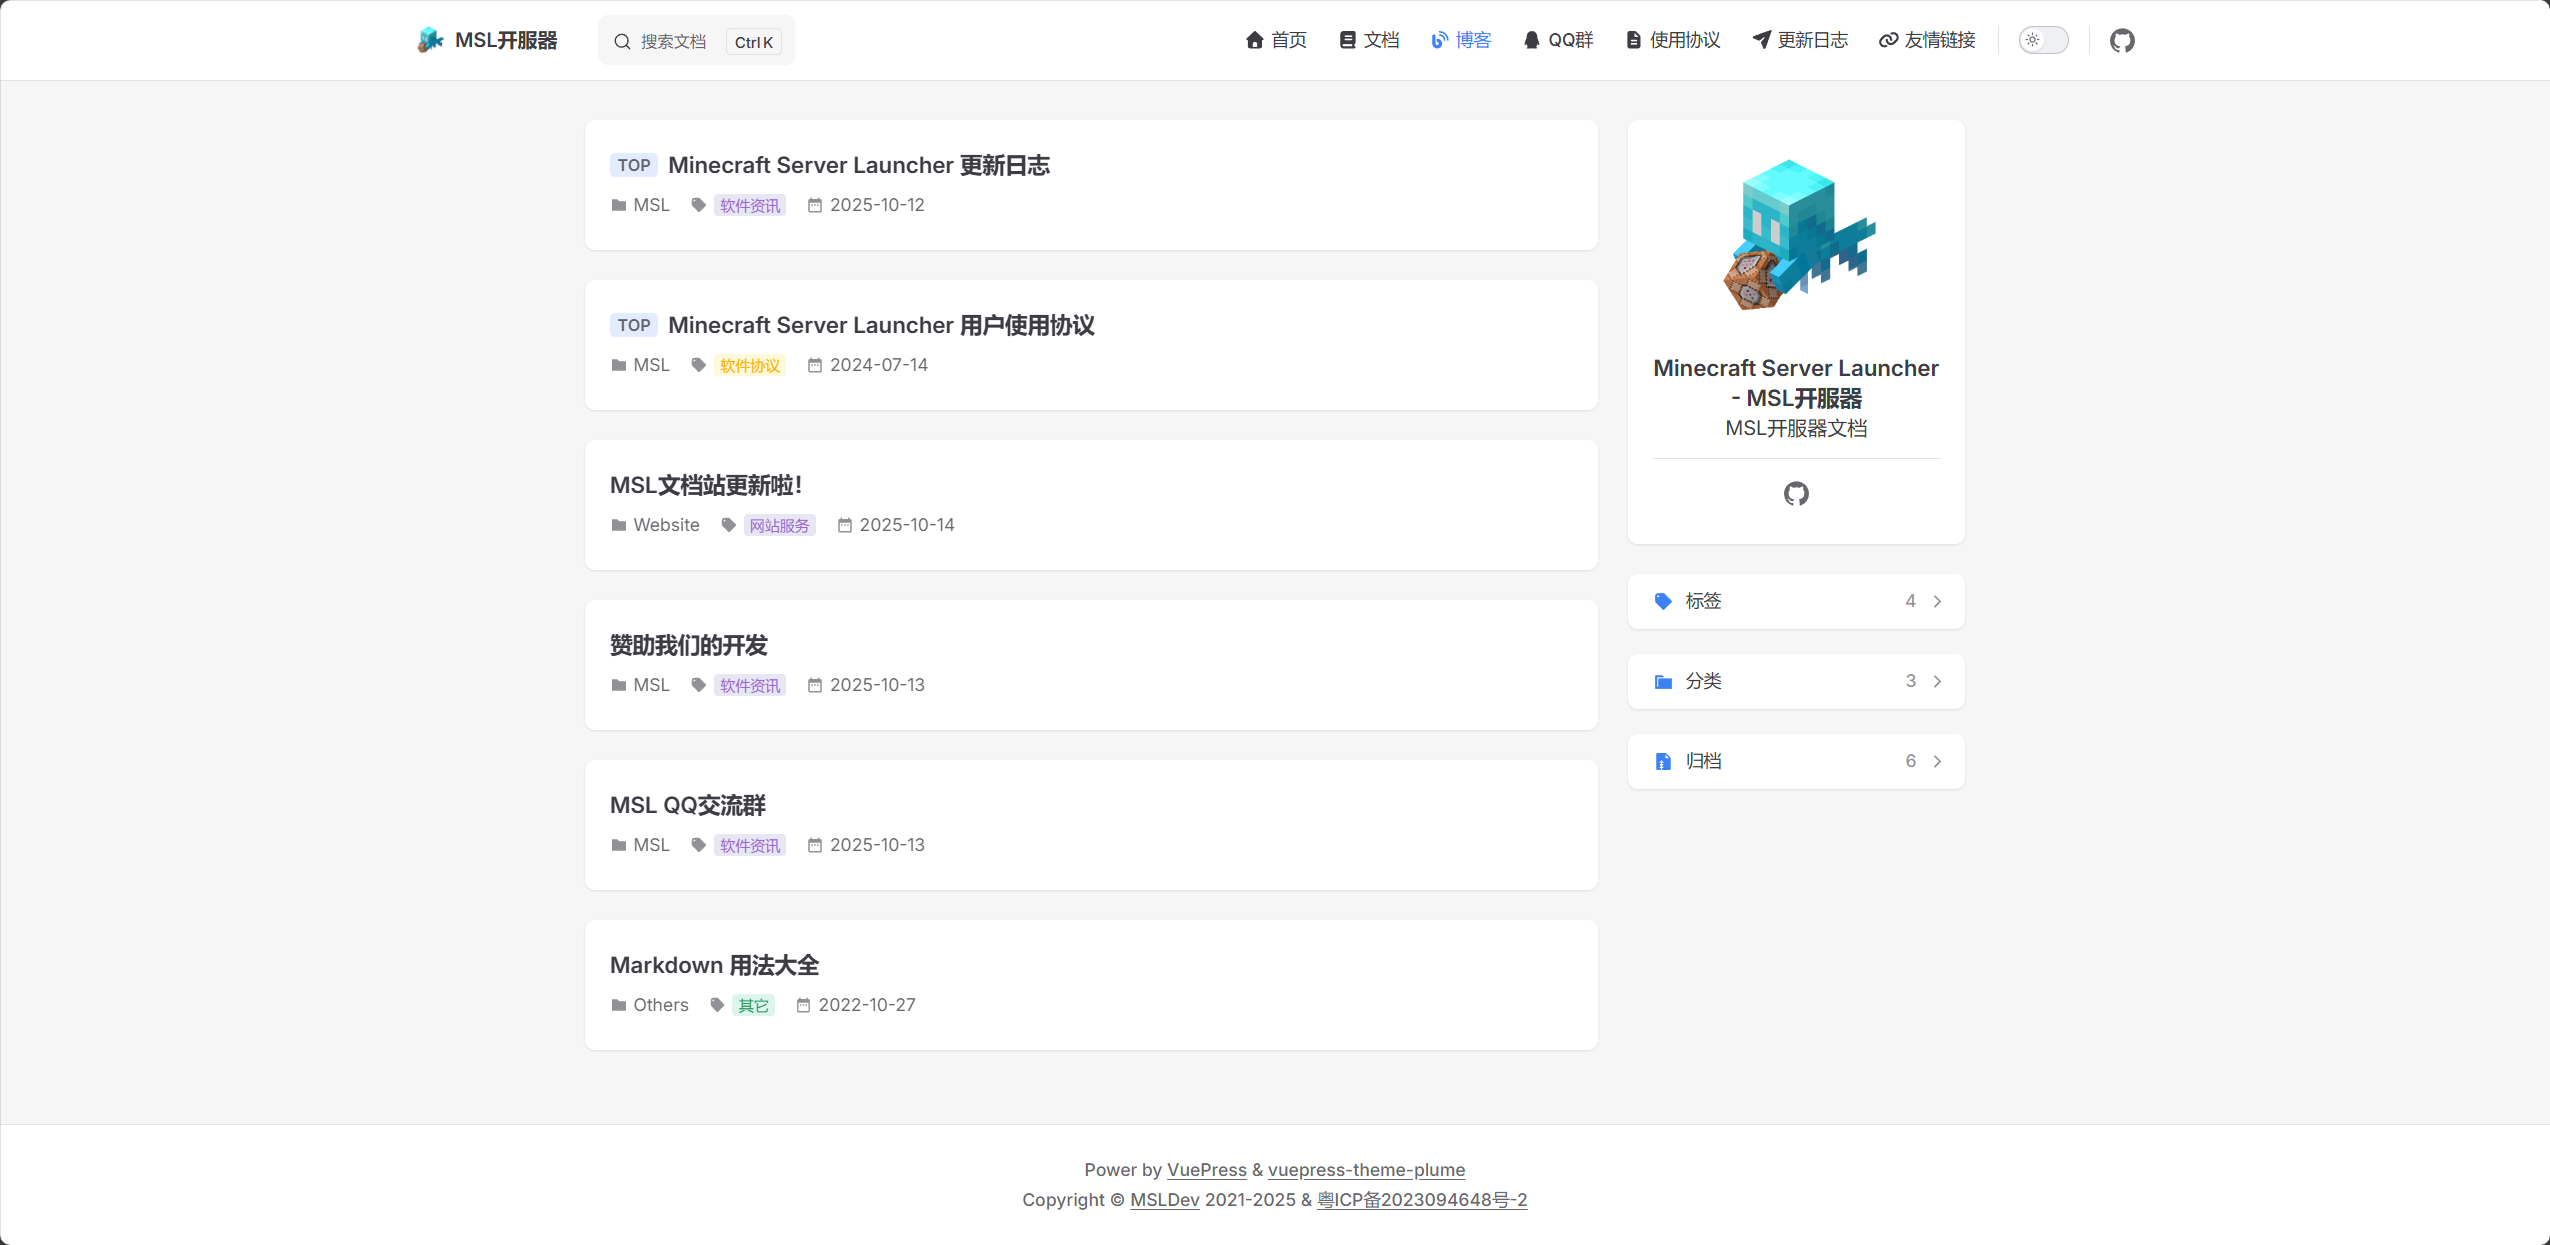
Task: Click the search magnifier icon
Action: pos(622,41)
